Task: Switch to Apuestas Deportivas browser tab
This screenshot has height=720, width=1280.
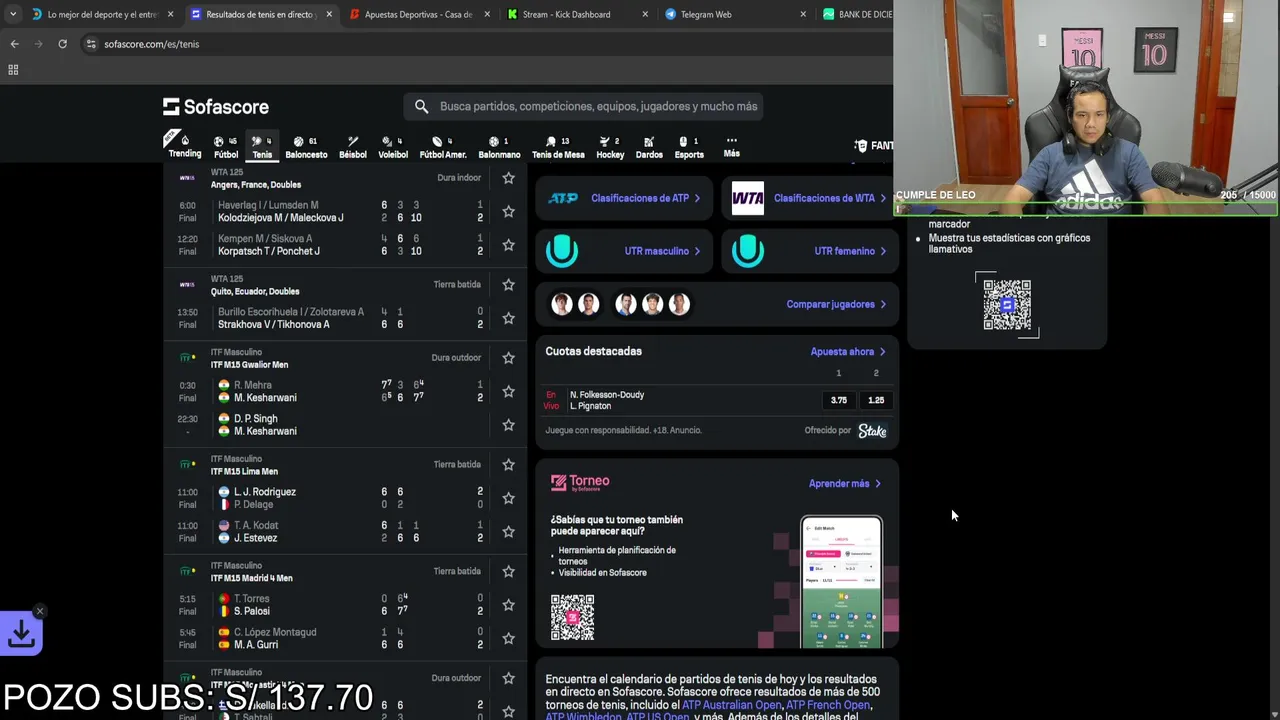Action: point(418,15)
